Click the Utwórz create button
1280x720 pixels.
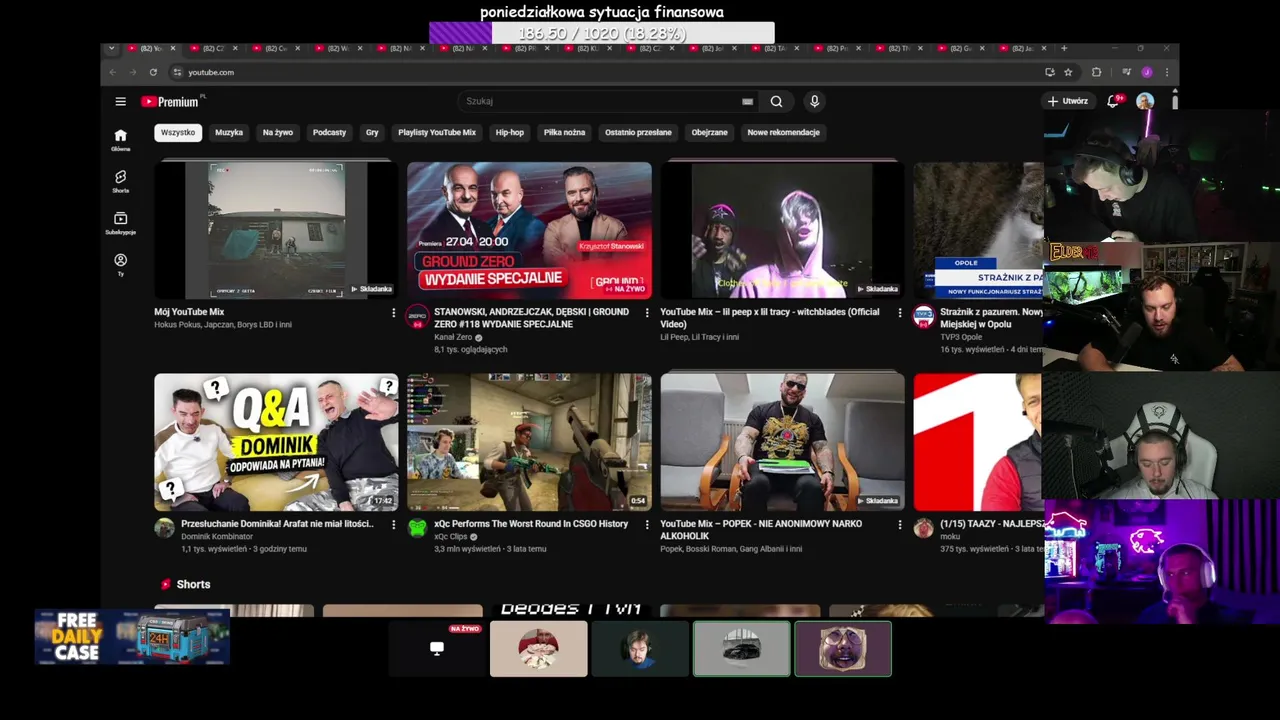(x=1068, y=101)
